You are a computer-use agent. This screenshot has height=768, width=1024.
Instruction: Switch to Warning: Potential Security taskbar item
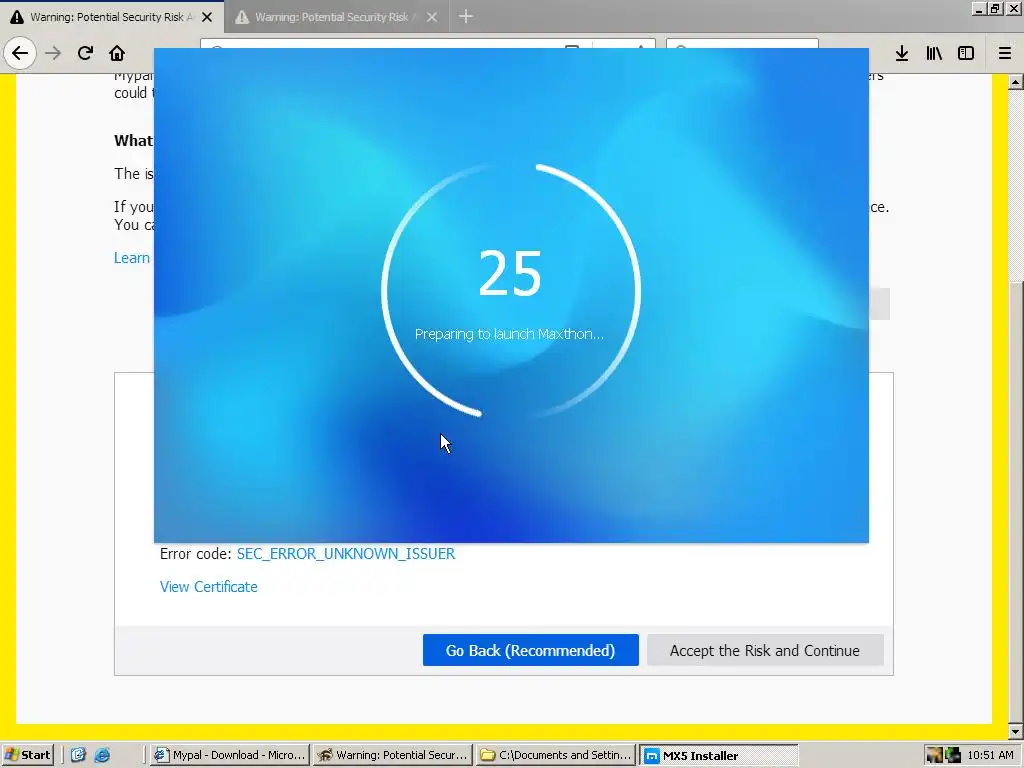(392, 755)
